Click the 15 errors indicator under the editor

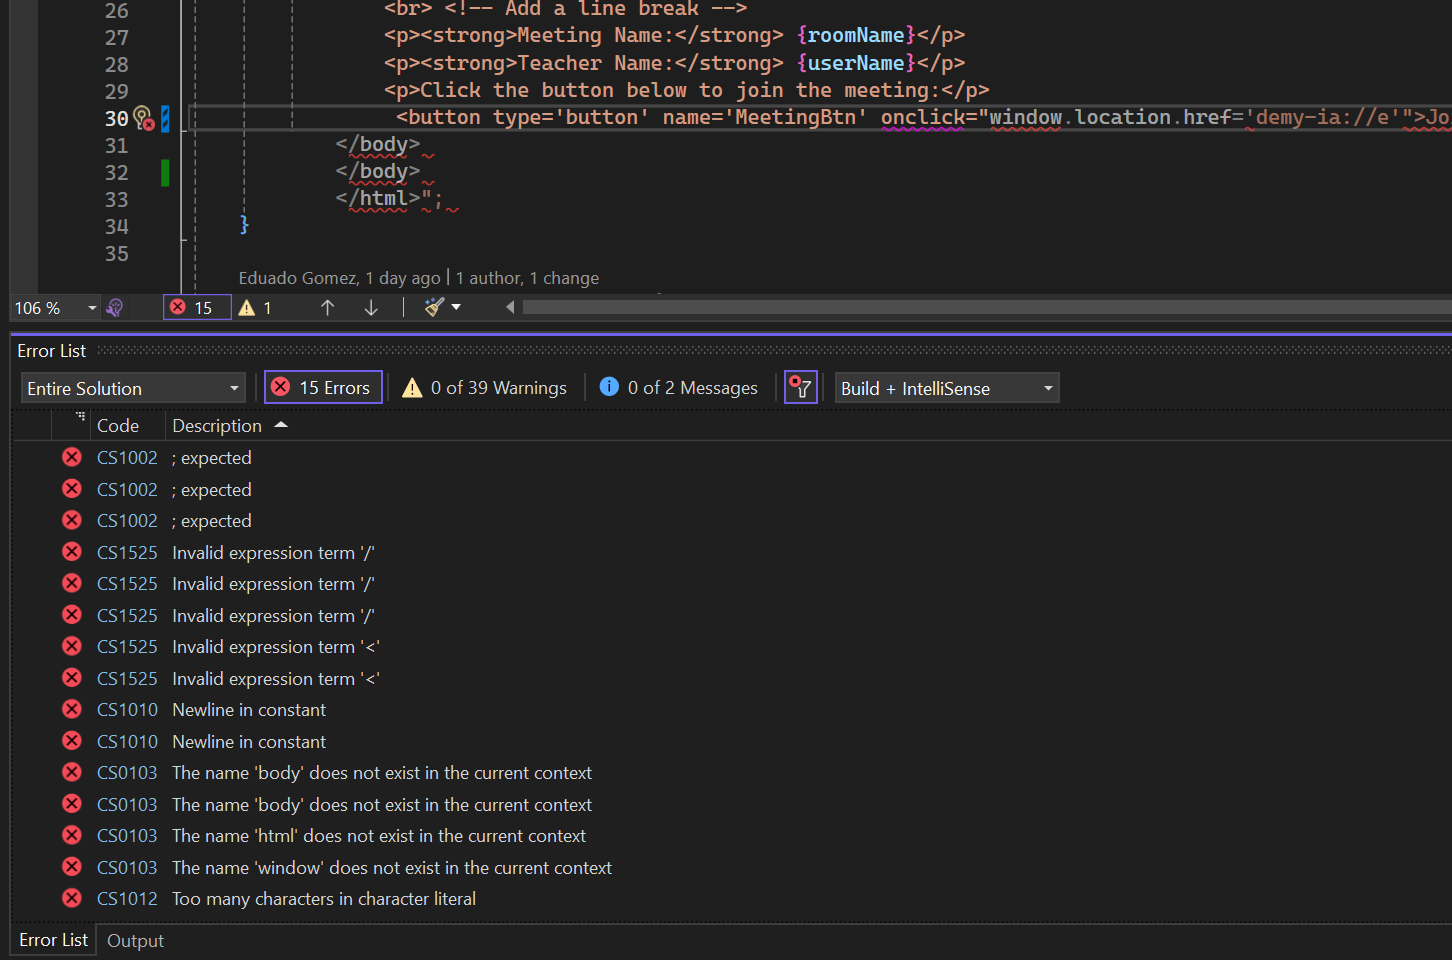click(197, 308)
